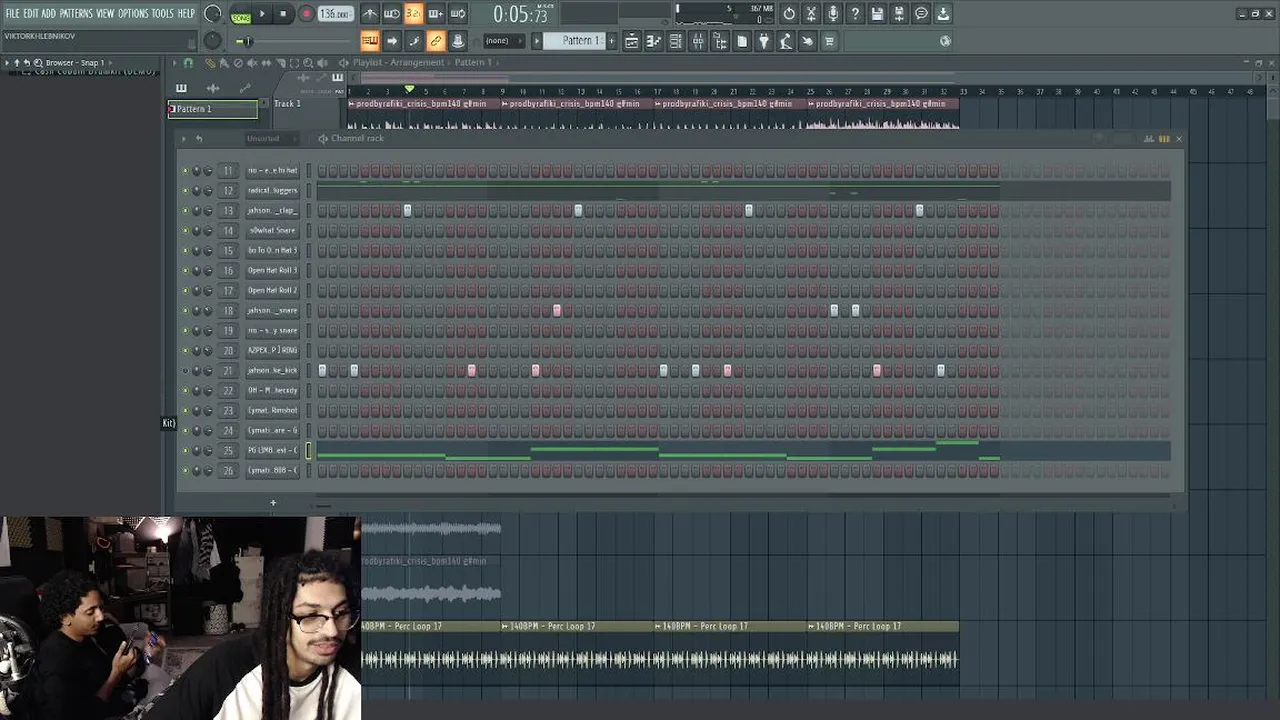The image size is (1280, 720).
Task: Toggle the metronome icon
Action: tap(370, 14)
